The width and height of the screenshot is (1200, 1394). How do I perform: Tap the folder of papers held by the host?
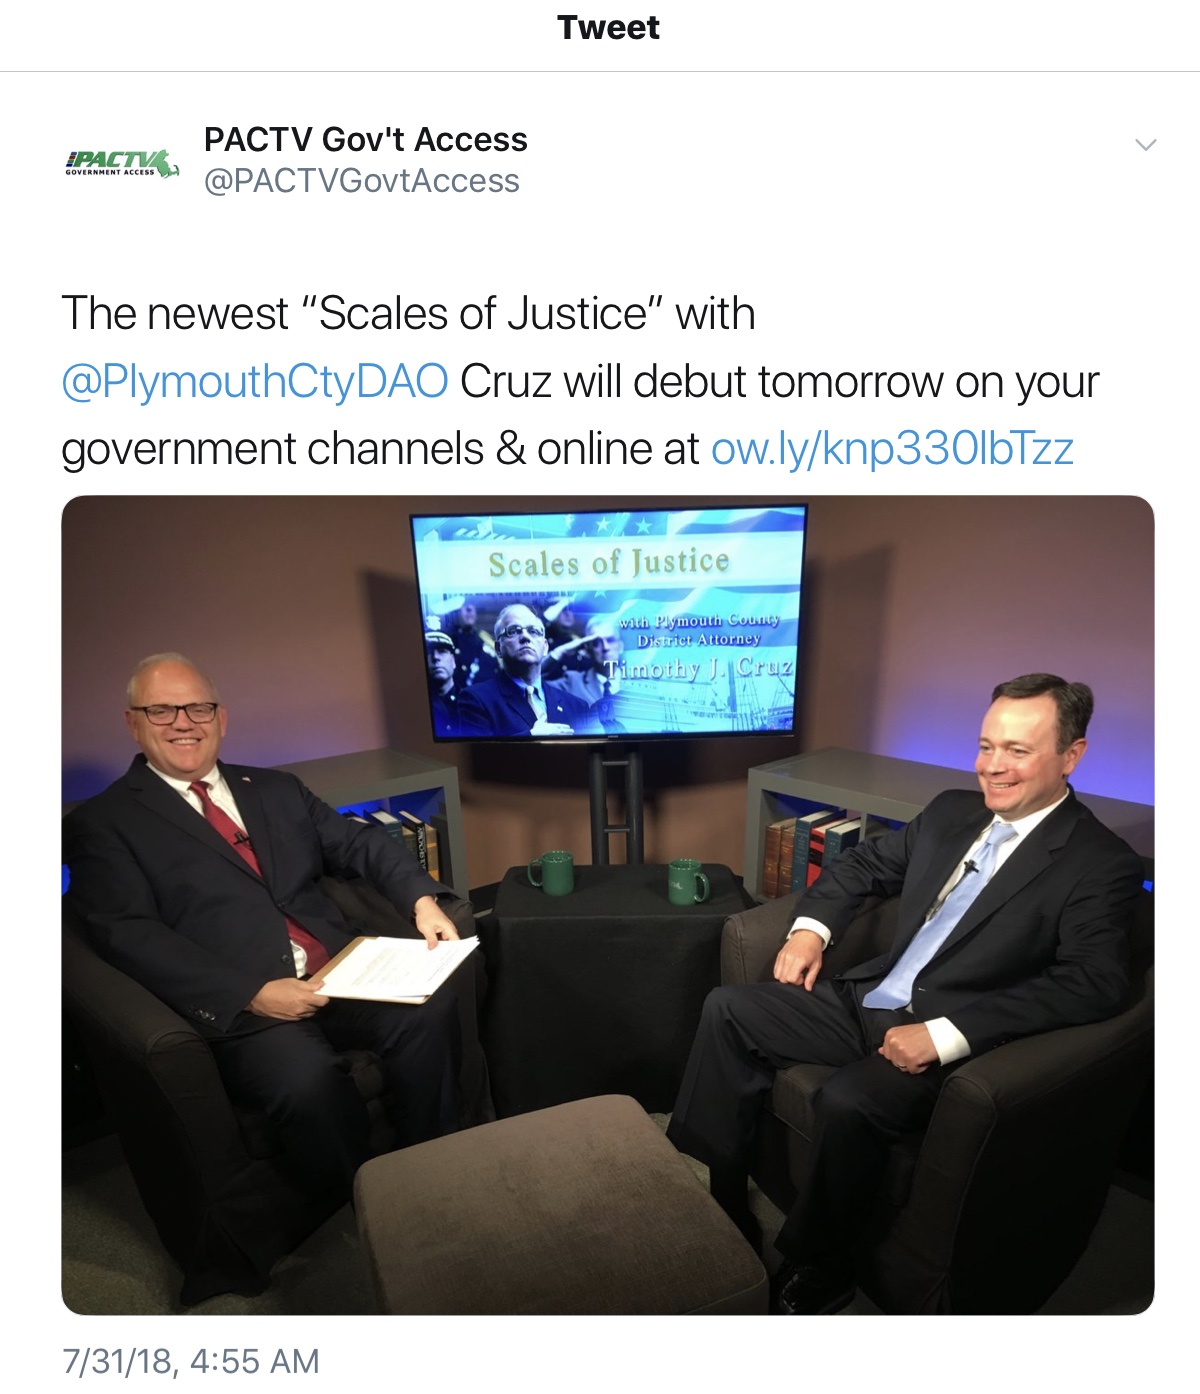pyautogui.click(x=397, y=966)
